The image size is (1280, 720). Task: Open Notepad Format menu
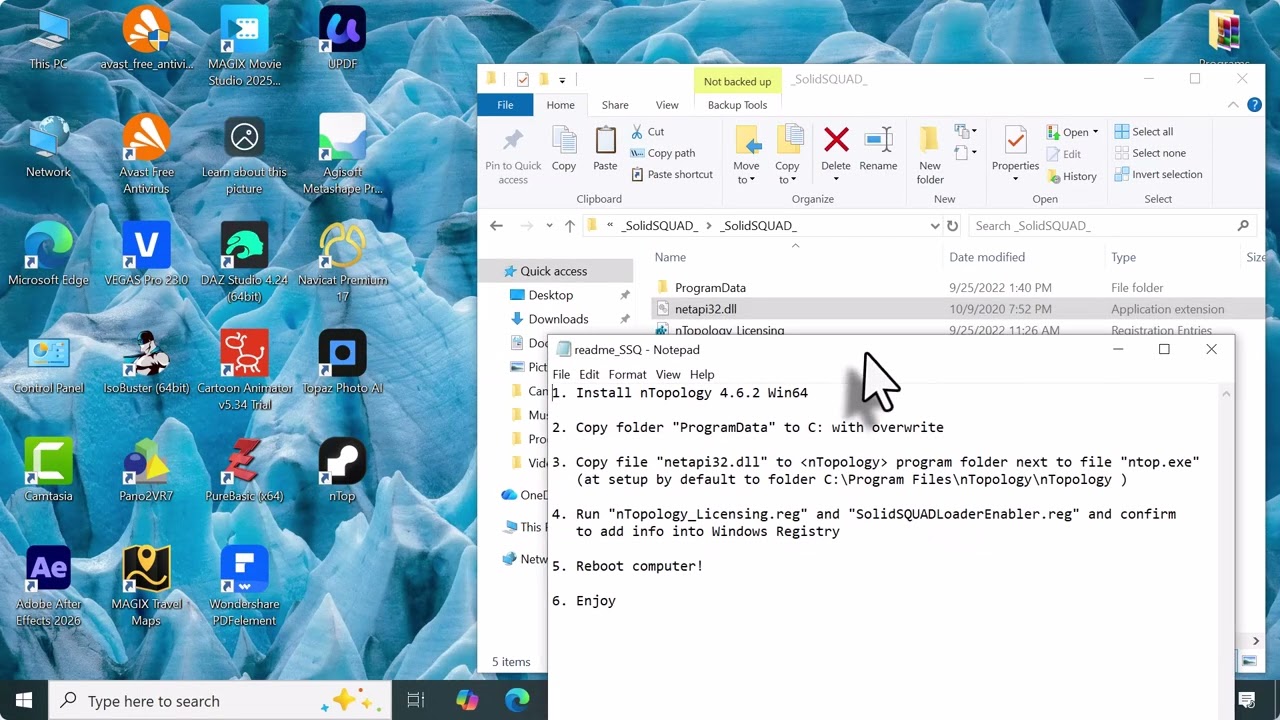tap(627, 374)
